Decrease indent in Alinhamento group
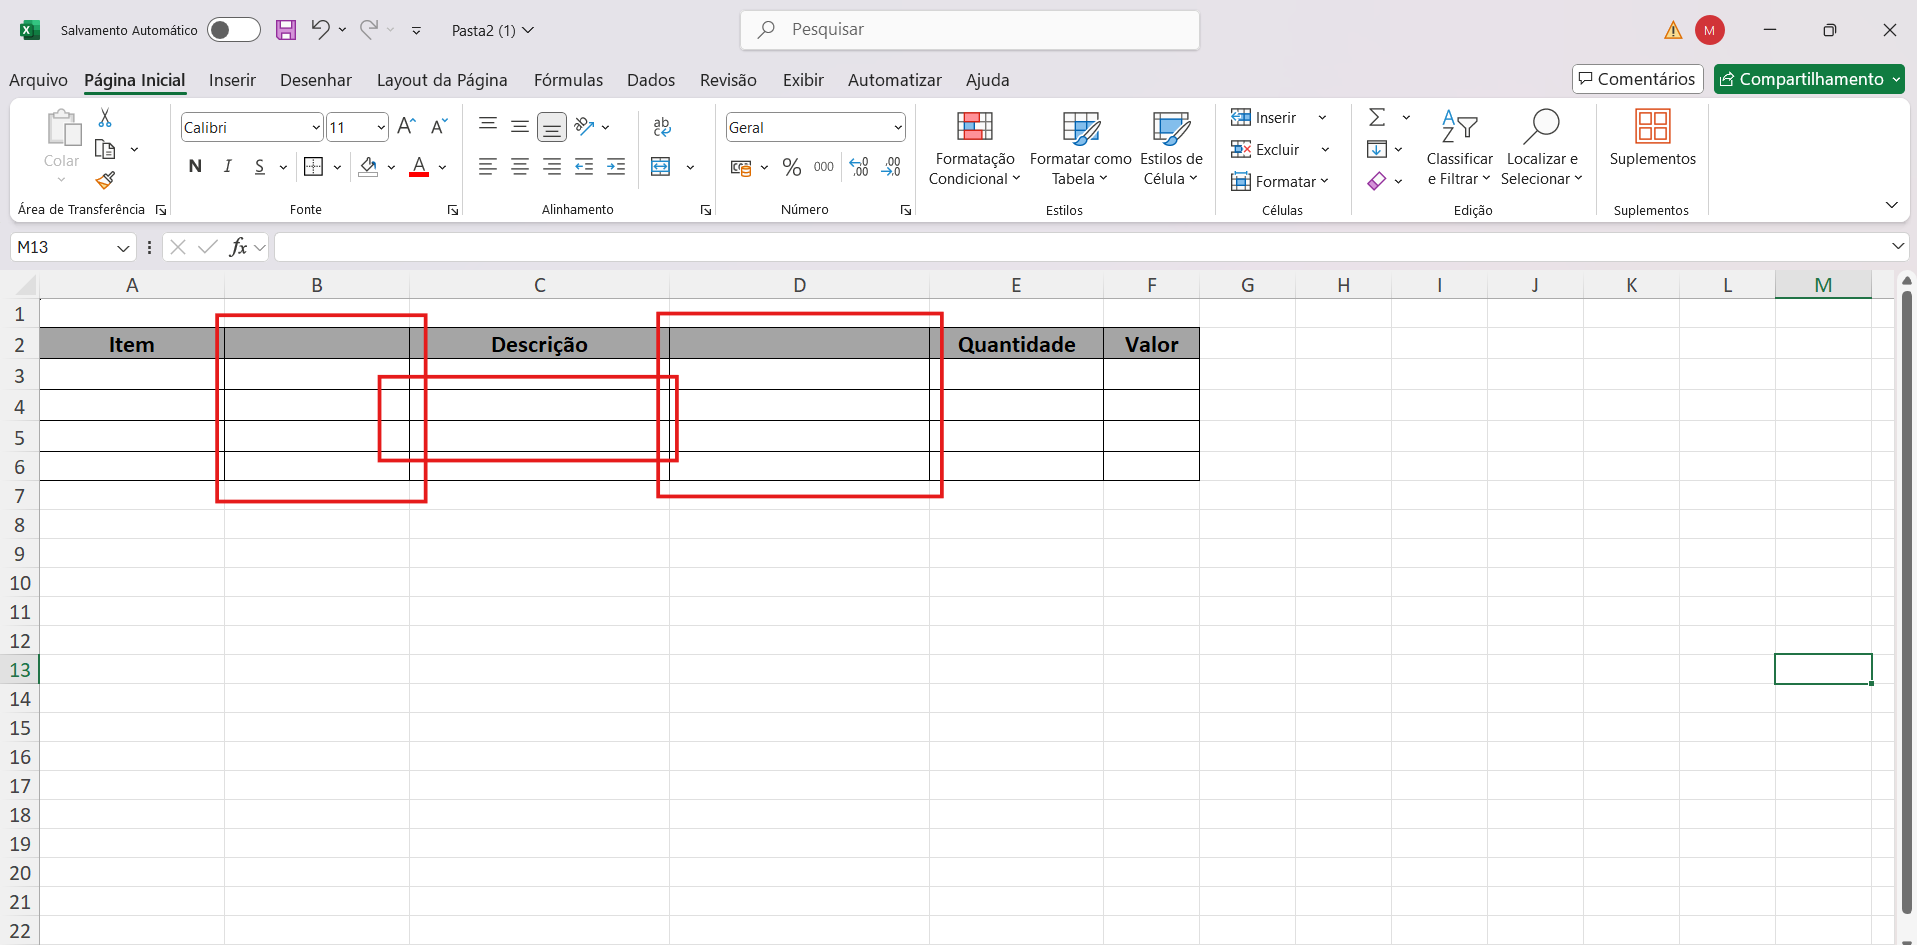 click(x=584, y=167)
